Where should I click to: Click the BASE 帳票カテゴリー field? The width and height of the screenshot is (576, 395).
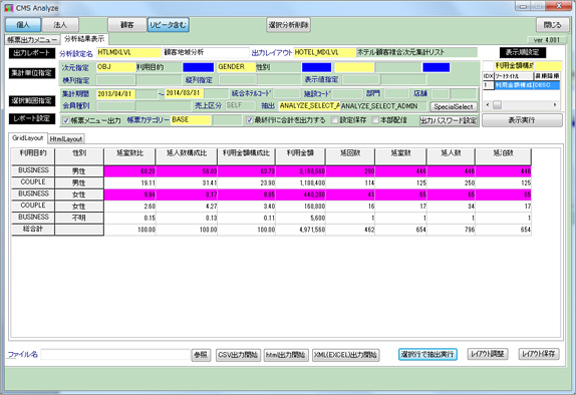[x=191, y=120]
